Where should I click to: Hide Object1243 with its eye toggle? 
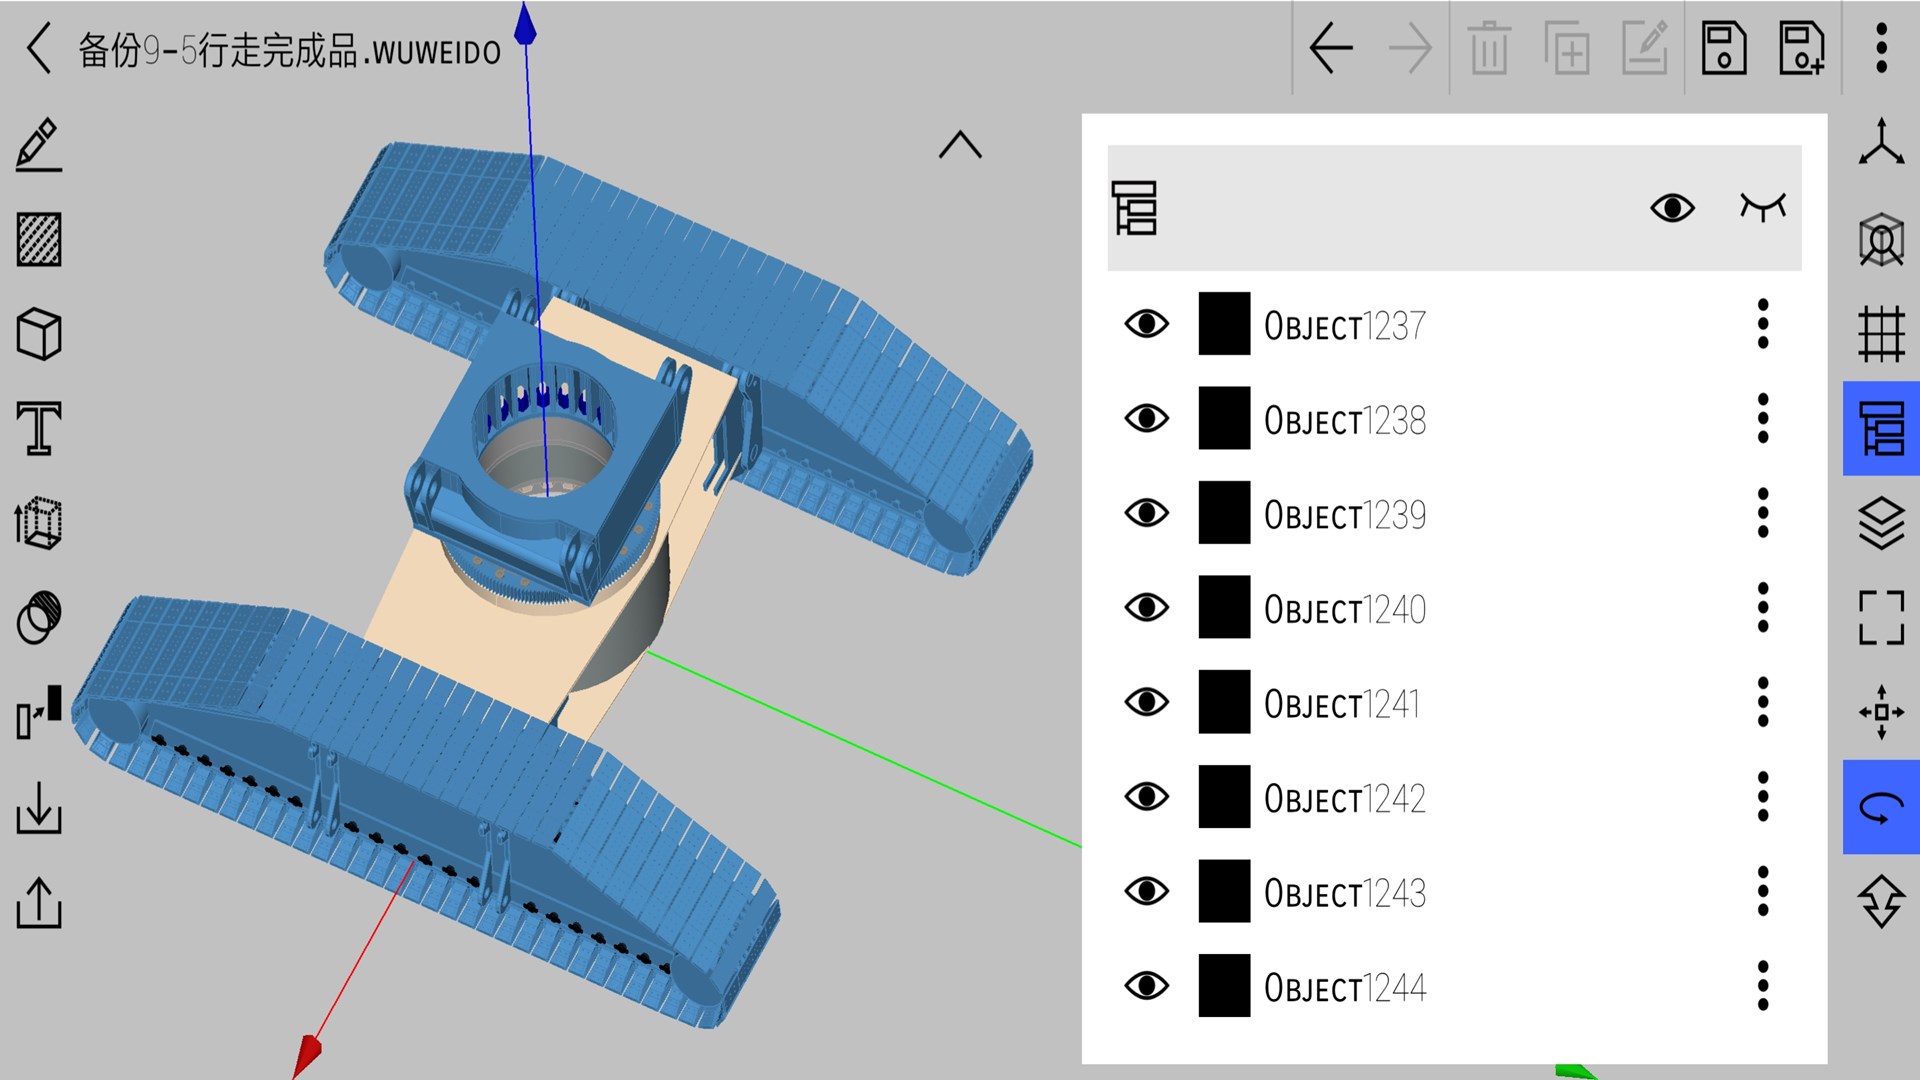pyautogui.click(x=1146, y=891)
